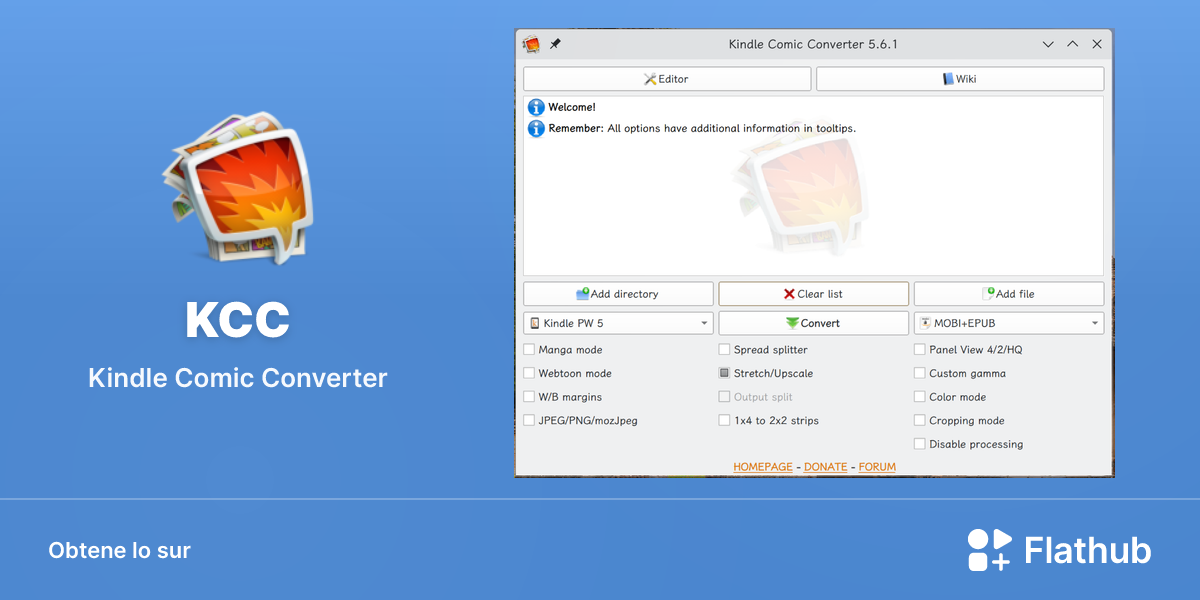Image resolution: width=1200 pixels, height=600 pixels.
Task: Open the Editor
Action: pyautogui.click(x=667, y=79)
